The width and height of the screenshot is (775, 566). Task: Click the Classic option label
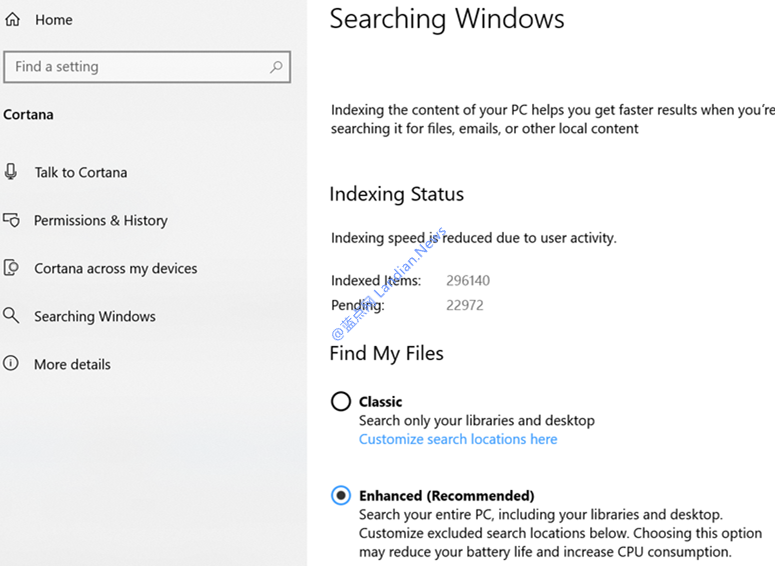click(x=381, y=402)
